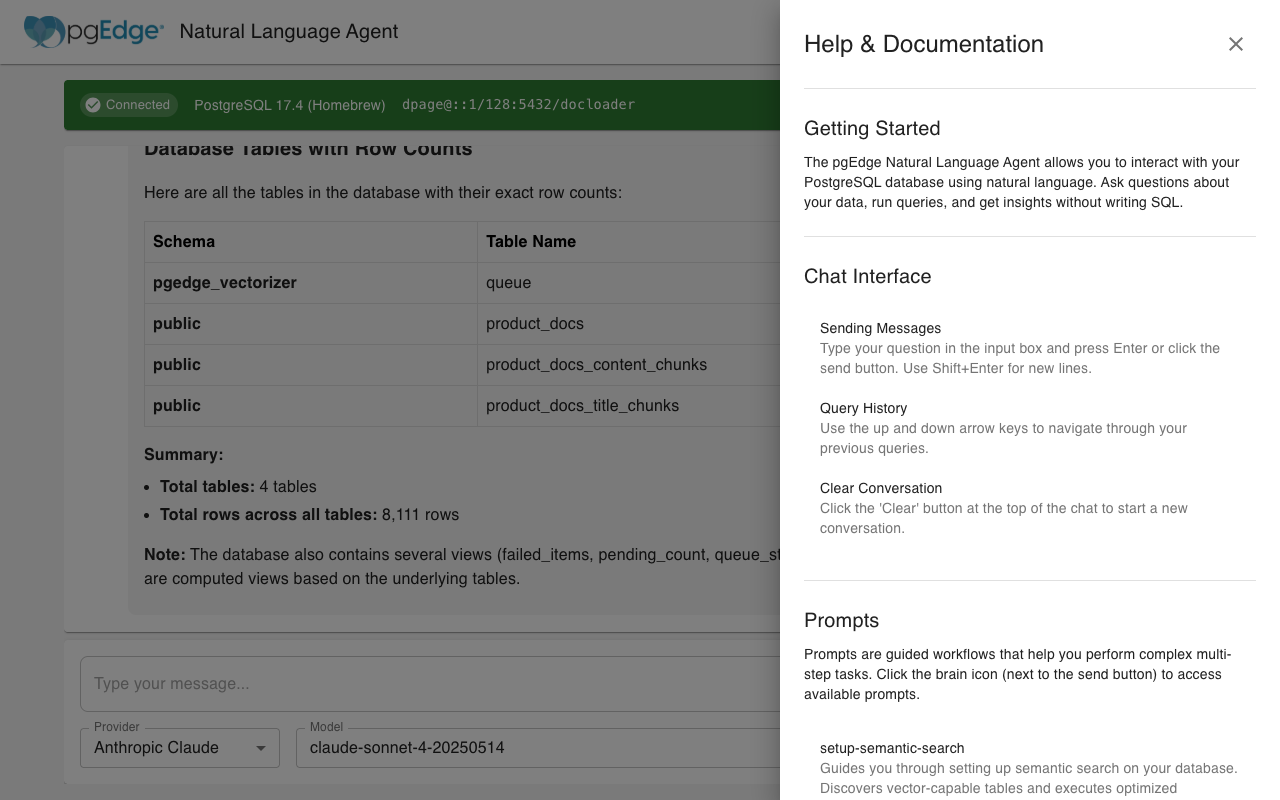Select the Clear Conversation help entry

pos(880,488)
